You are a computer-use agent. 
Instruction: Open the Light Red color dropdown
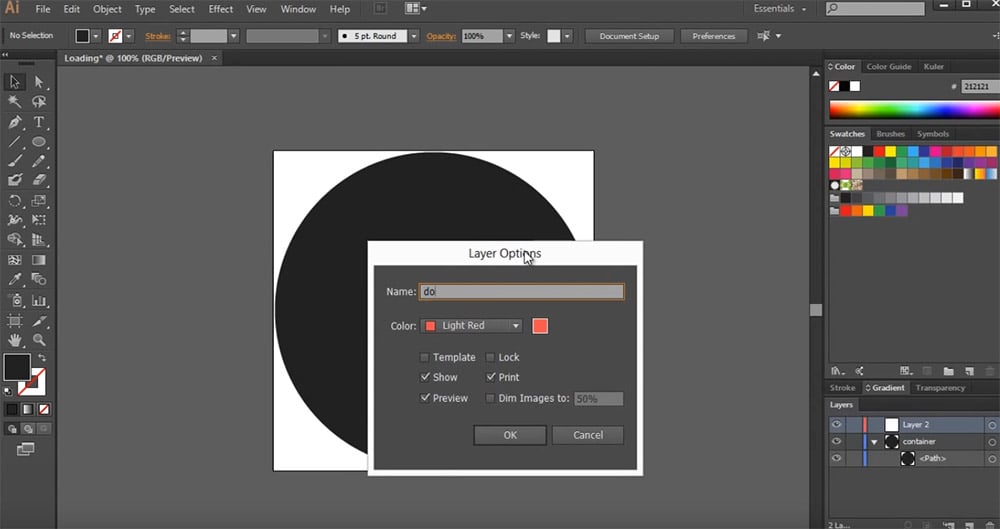(471, 325)
